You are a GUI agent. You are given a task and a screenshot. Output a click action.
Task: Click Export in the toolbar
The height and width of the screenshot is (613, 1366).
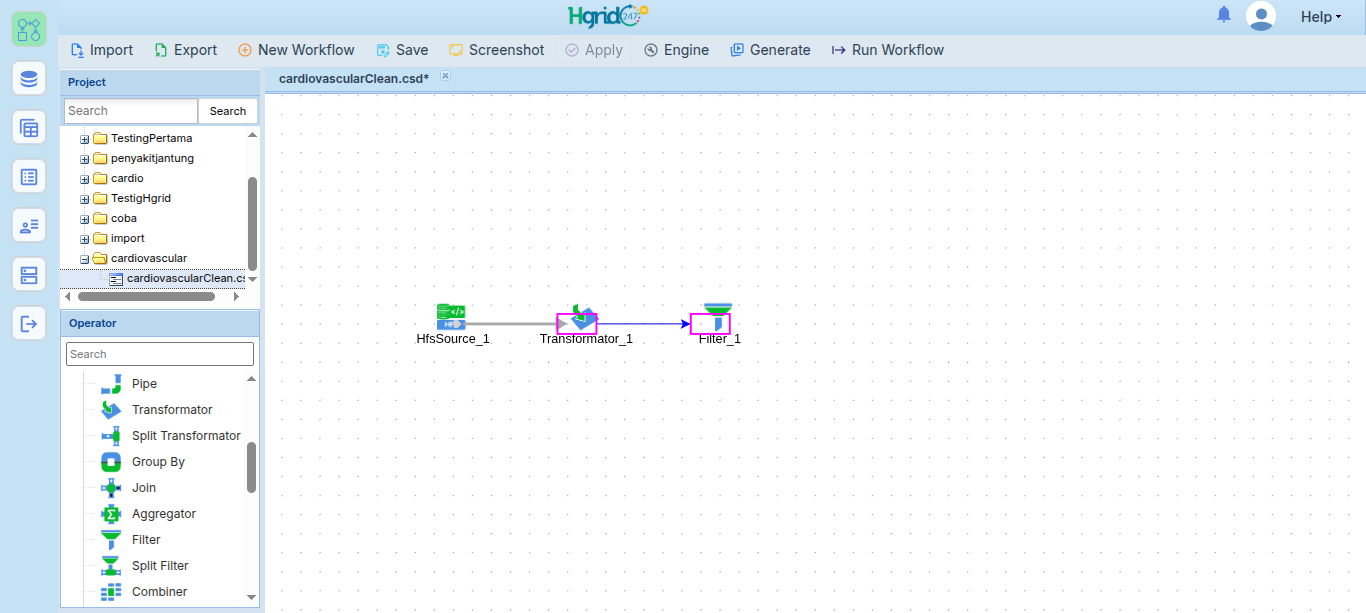tap(185, 50)
